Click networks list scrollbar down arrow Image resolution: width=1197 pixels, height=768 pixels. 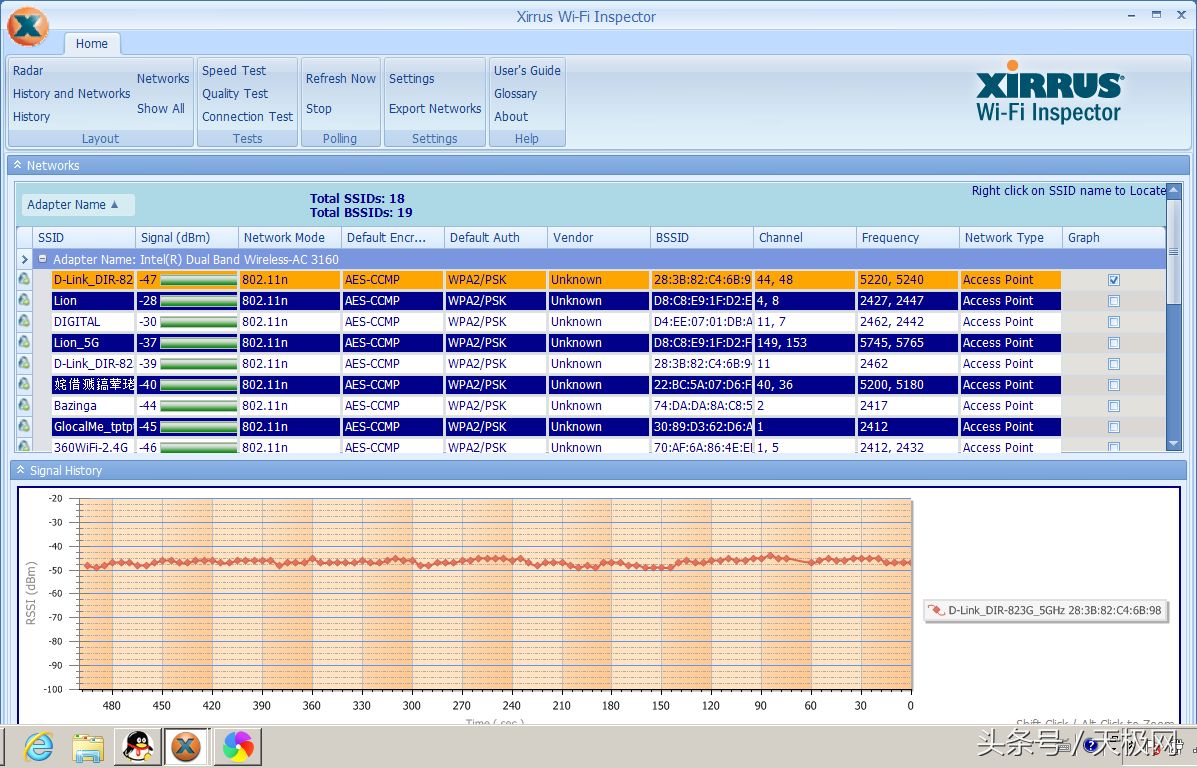point(1174,444)
